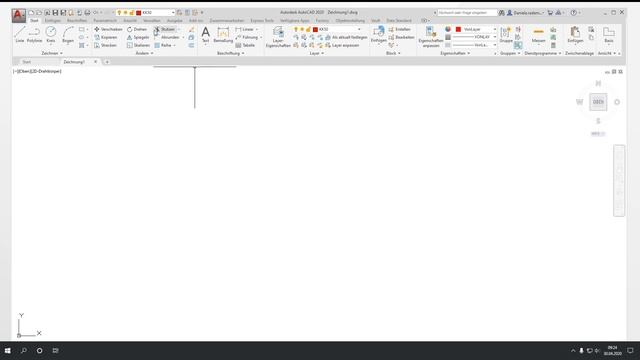Open Windows taskbar search
The height and width of the screenshot is (360, 640).
24,351
